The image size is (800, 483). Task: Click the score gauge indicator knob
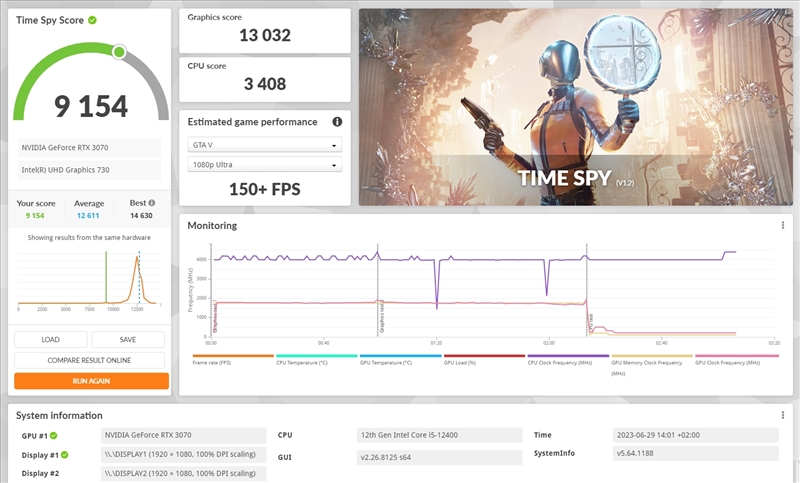coord(119,52)
